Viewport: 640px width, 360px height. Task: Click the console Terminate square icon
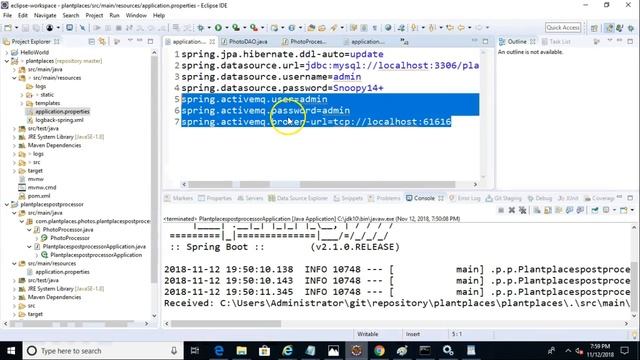501,210
